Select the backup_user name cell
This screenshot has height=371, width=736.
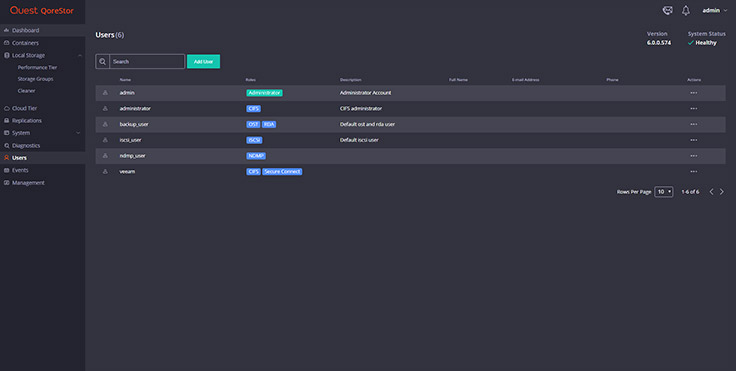(x=134, y=124)
